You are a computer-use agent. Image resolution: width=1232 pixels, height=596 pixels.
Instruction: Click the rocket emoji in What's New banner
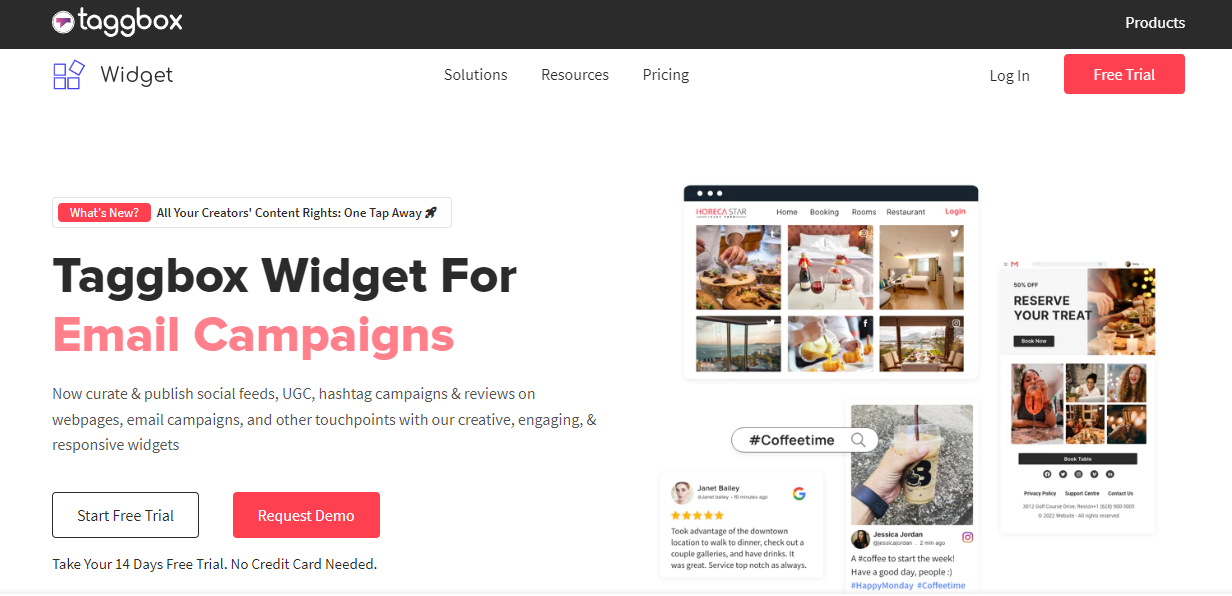[x=431, y=212]
